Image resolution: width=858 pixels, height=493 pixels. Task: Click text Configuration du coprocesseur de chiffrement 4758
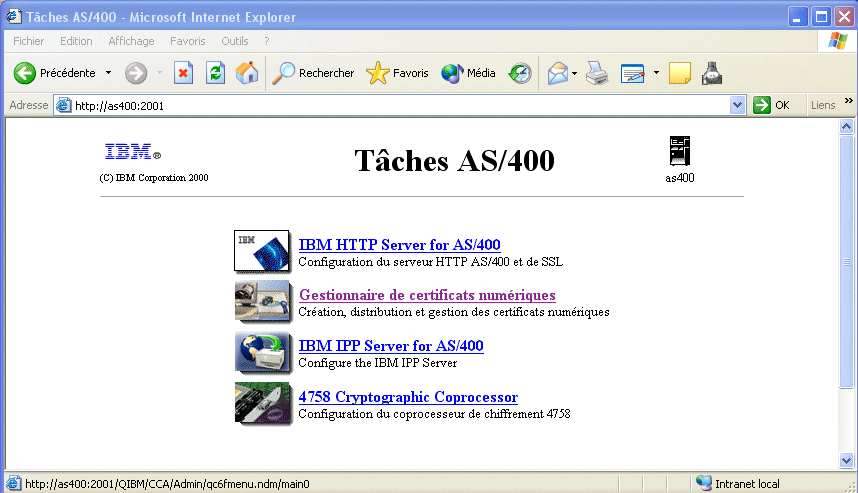[x=434, y=414]
